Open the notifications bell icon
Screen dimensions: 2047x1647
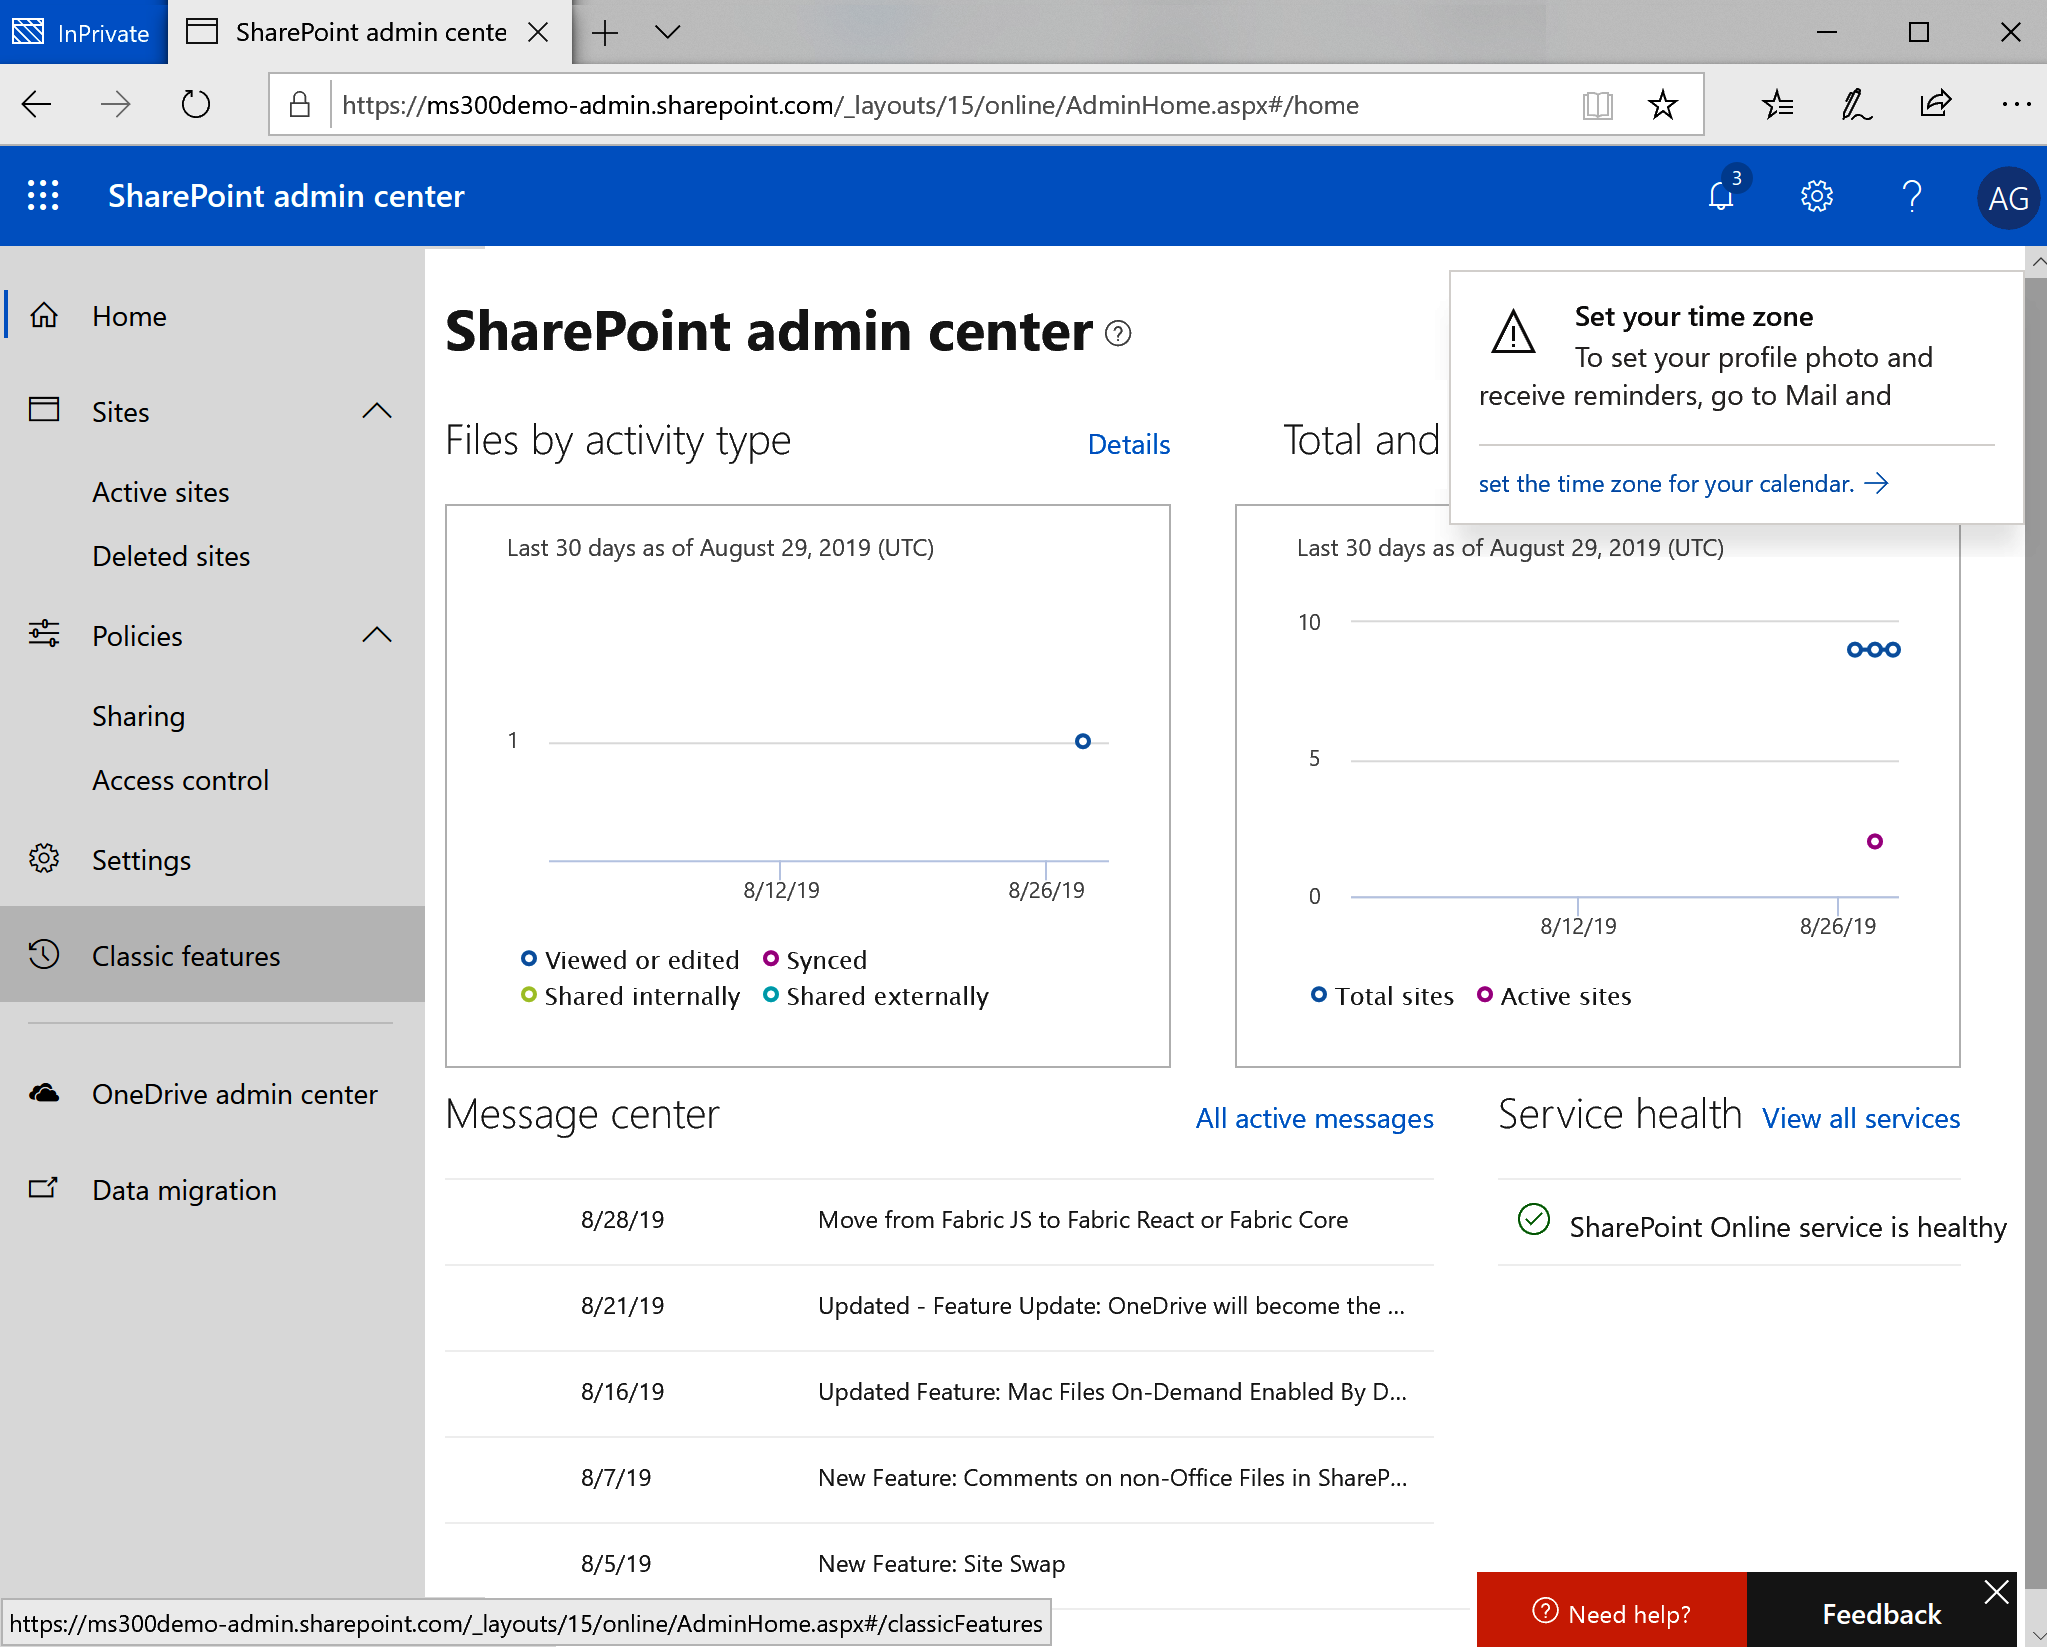point(1721,196)
